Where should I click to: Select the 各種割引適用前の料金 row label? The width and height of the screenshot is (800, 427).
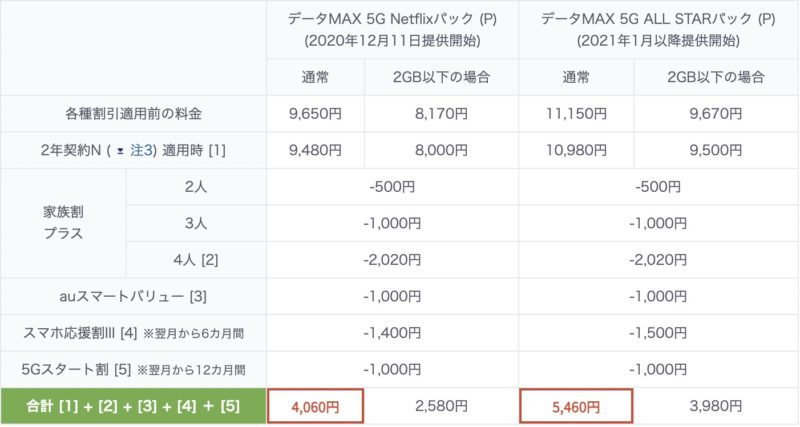134,113
